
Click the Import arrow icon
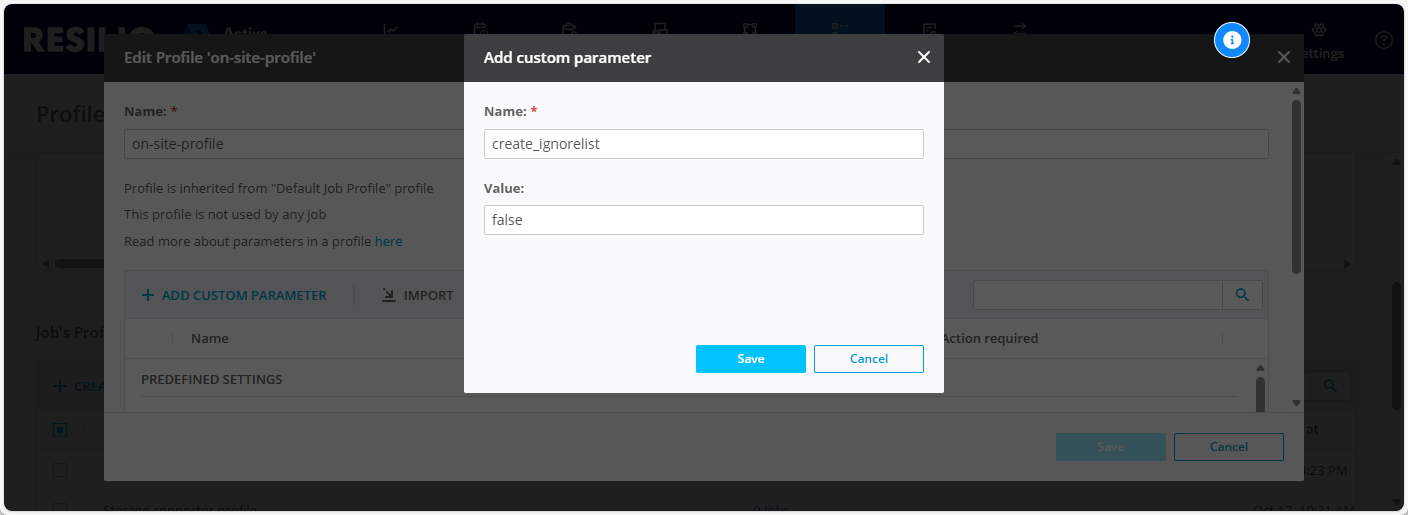pyautogui.click(x=389, y=296)
